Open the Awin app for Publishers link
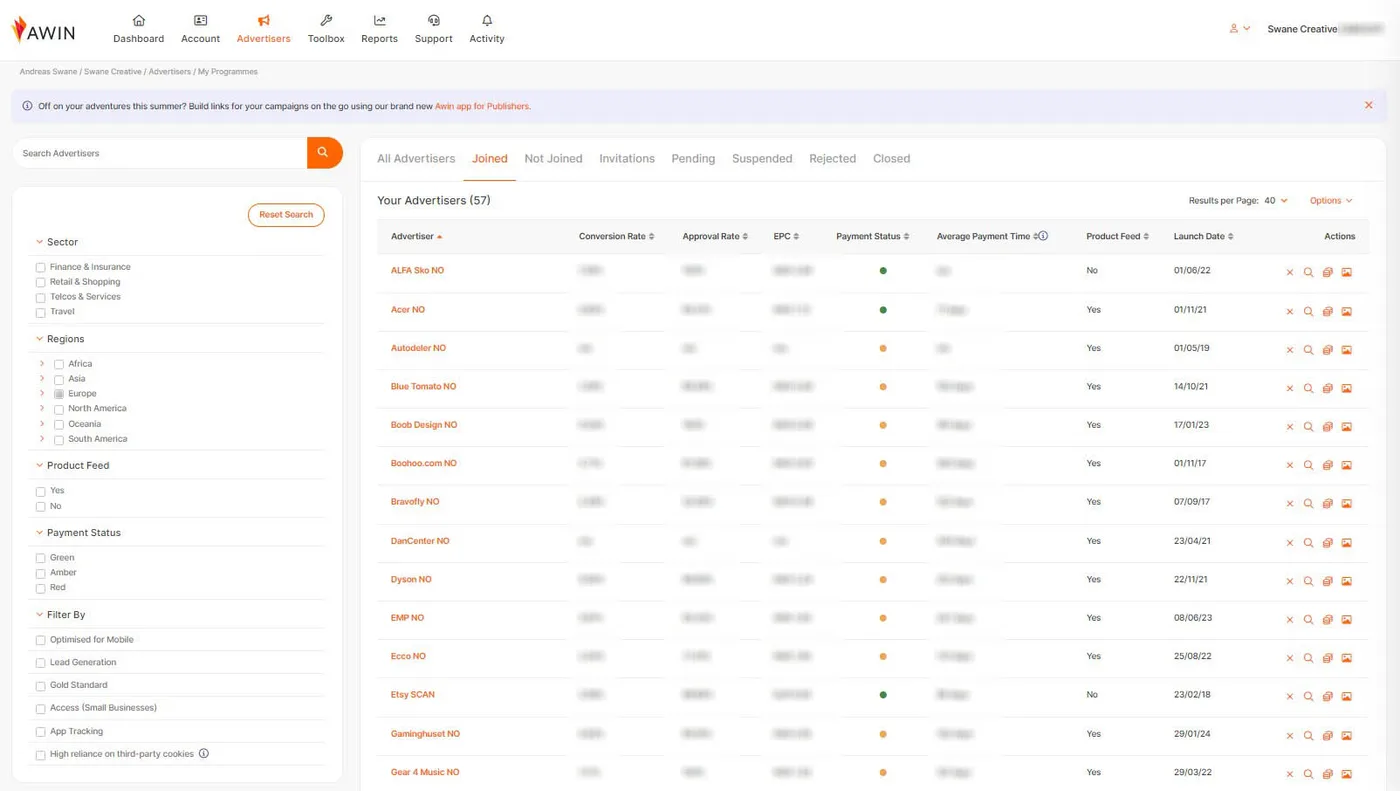The image size is (1400, 791). coord(482,106)
